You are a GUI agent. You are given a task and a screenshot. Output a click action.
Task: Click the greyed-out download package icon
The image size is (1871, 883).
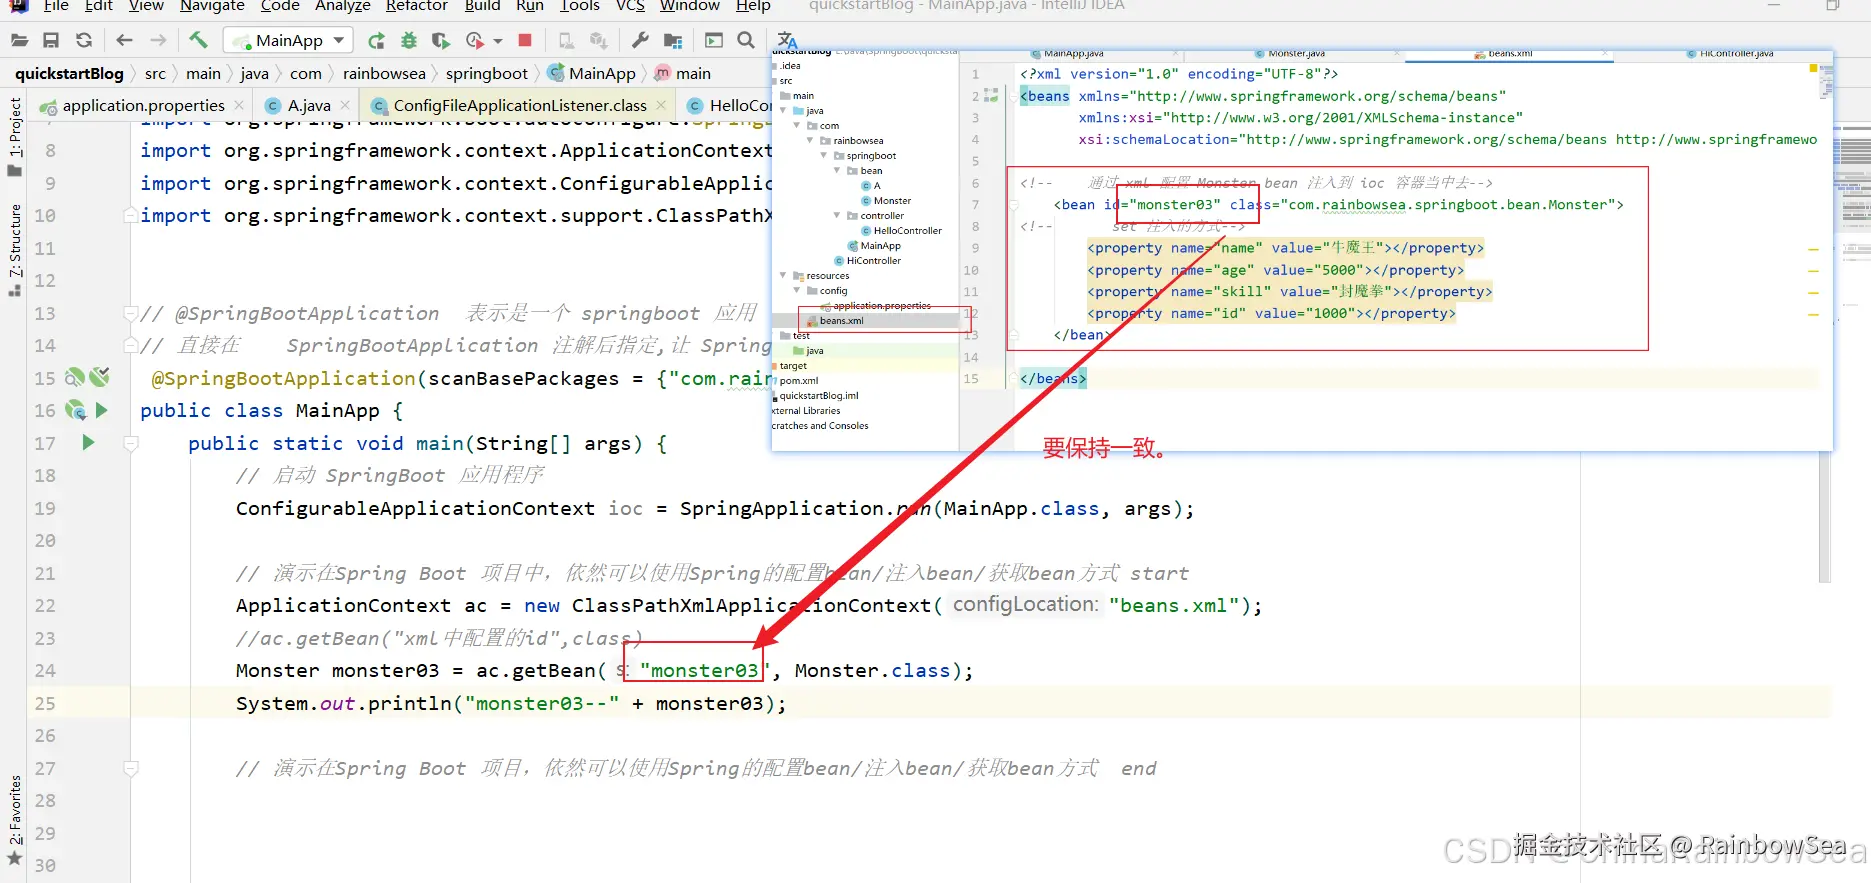(598, 41)
